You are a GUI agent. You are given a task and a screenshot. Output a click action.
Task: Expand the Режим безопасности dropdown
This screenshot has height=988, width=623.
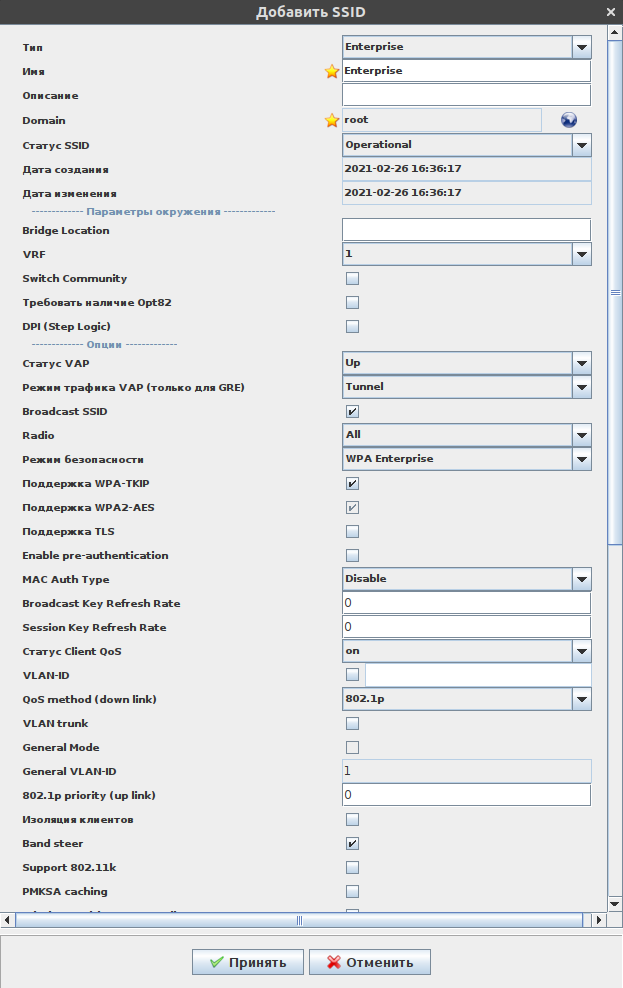581,459
